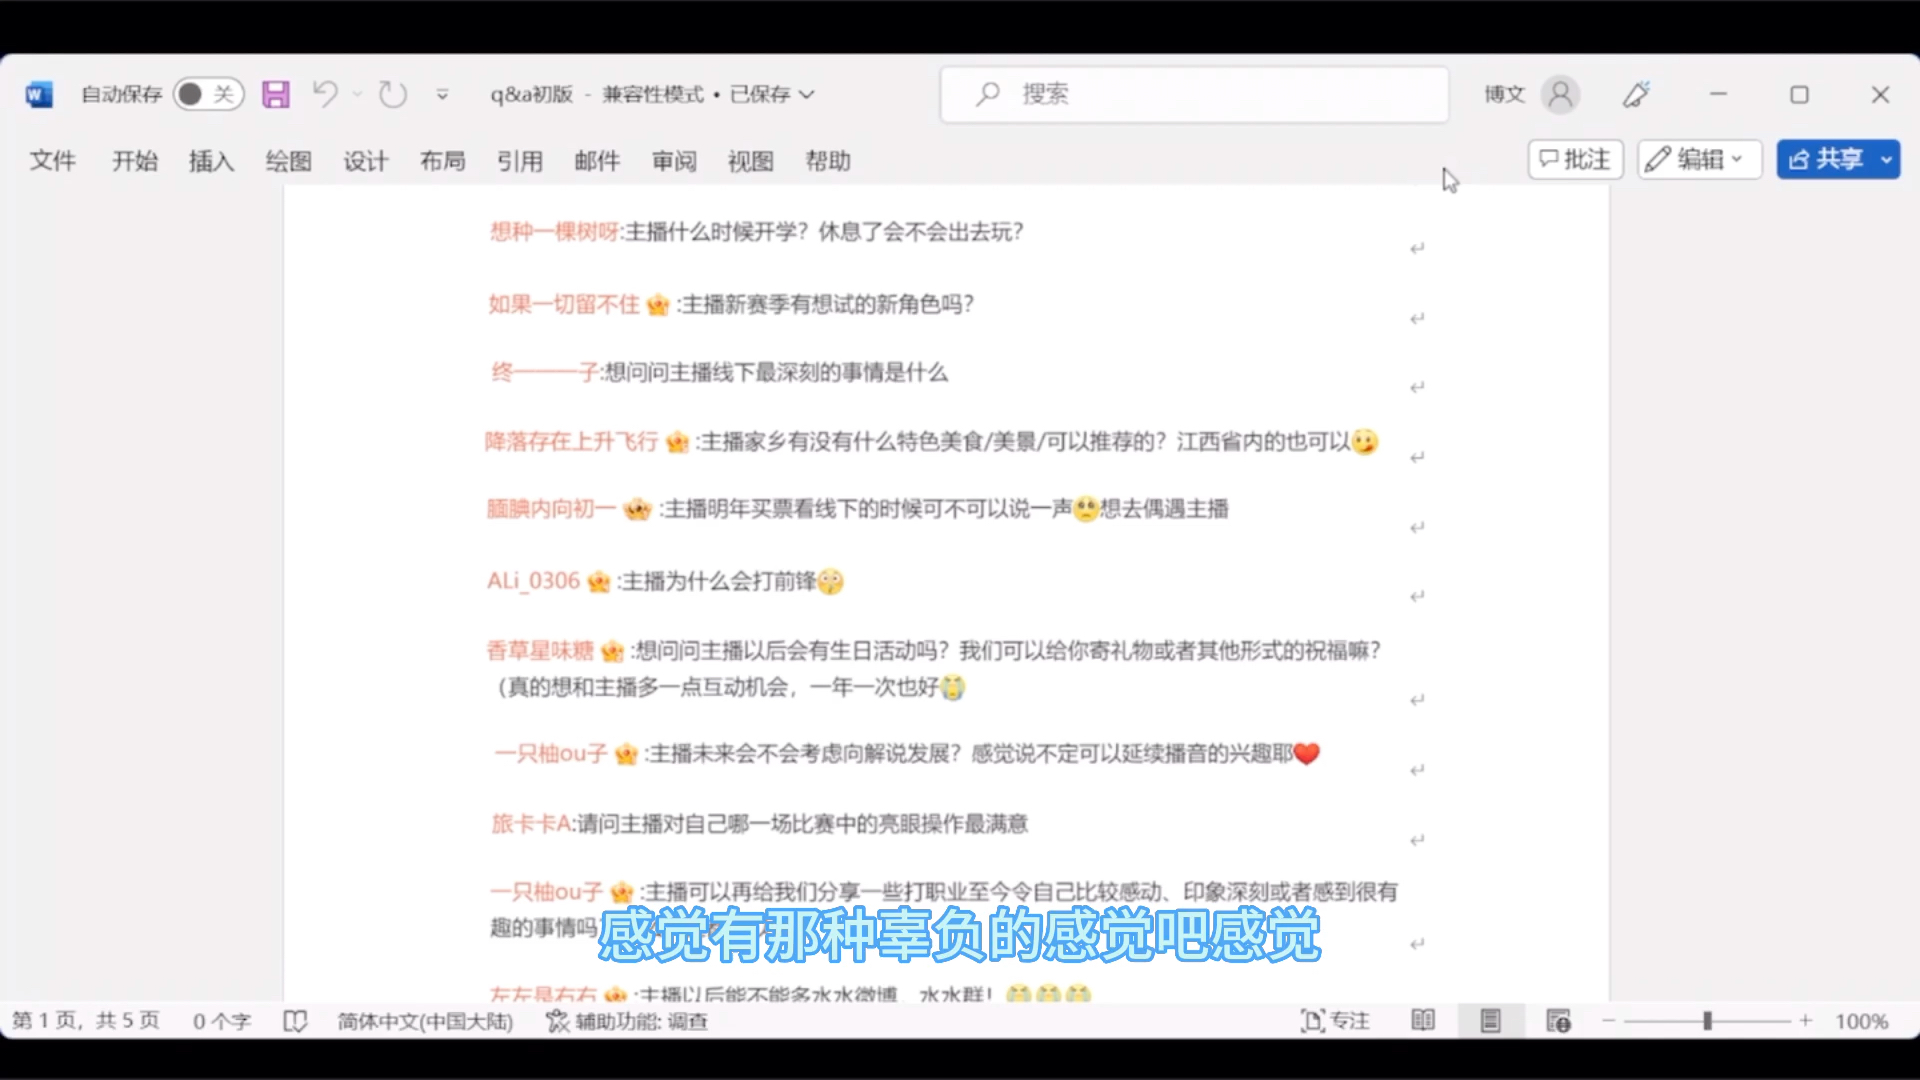Click the zoom slider handle
Screen dimensions: 1920x1080
point(1707,1020)
